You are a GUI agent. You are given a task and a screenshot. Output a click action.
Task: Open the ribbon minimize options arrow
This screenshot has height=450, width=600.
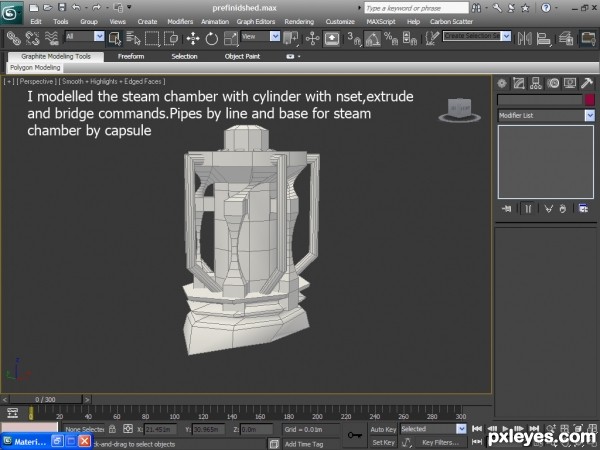tap(299, 57)
